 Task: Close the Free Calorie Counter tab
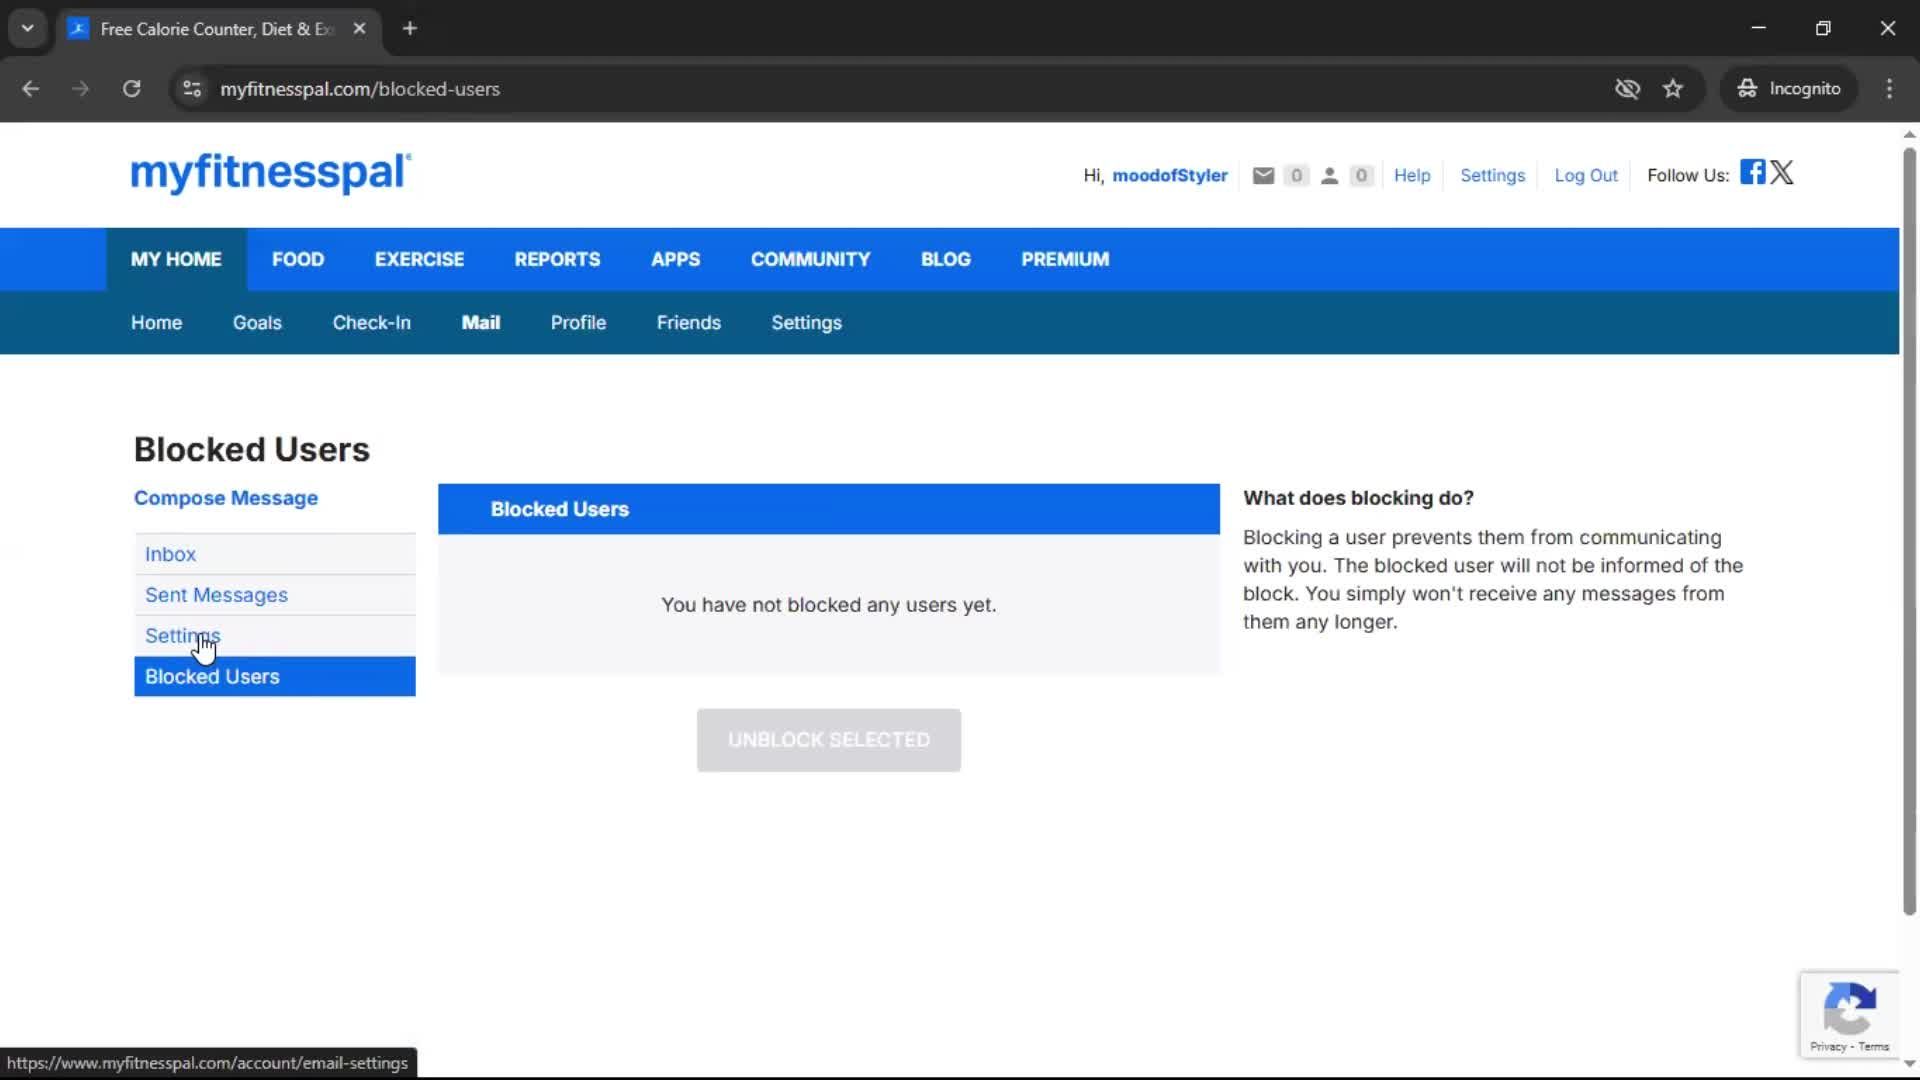point(359,29)
